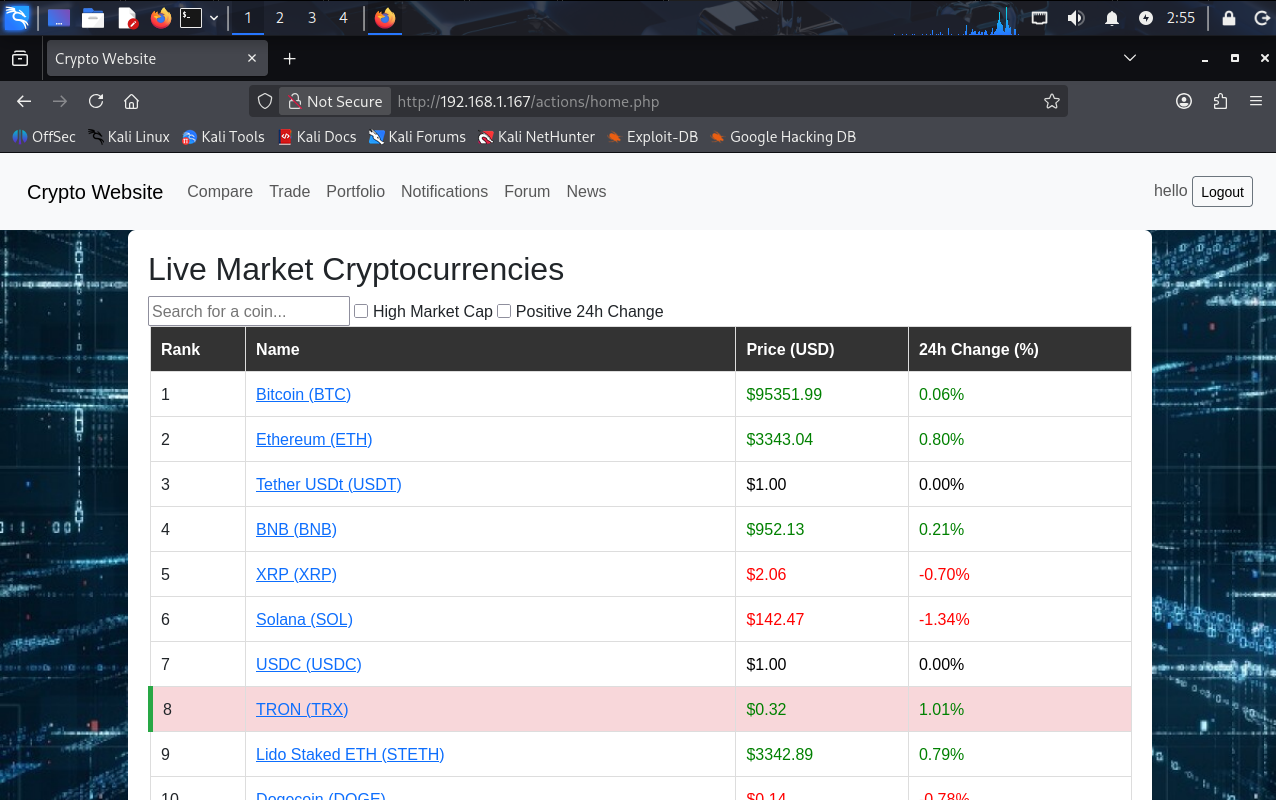Screen dimensions: 1276x800
Task: Bookmark this page with the star icon
Action: click(1051, 101)
